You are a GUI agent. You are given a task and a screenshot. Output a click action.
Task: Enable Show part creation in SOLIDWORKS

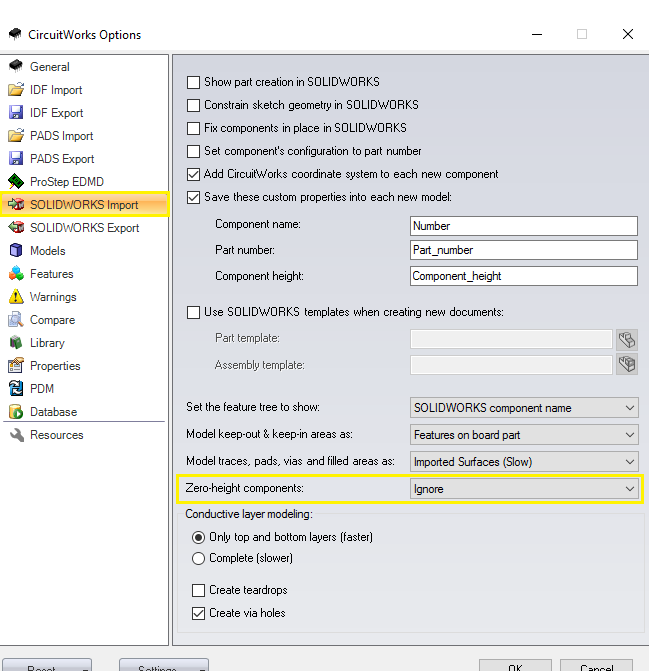[193, 82]
